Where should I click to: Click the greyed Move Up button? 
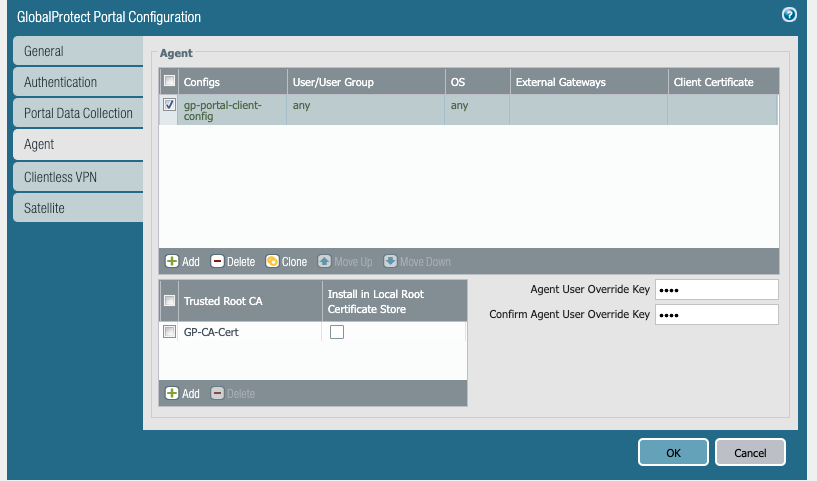(345, 262)
